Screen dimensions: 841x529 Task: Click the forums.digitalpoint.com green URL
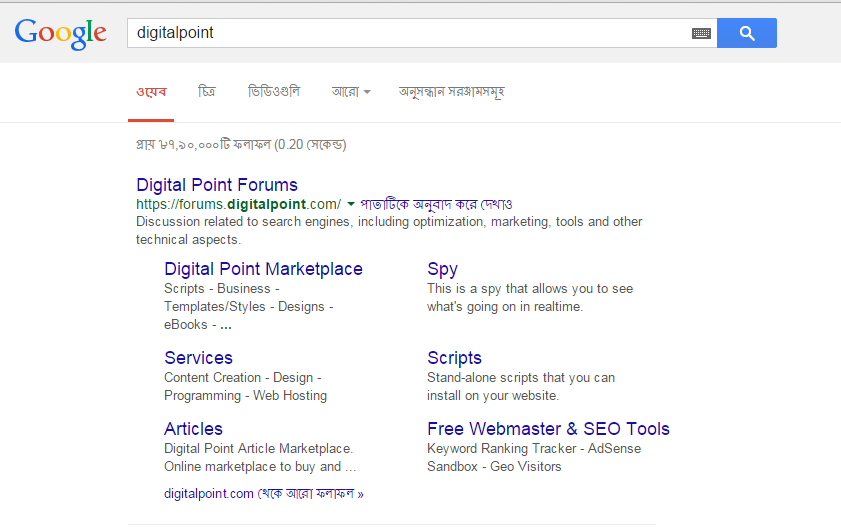(x=238, y=204)
